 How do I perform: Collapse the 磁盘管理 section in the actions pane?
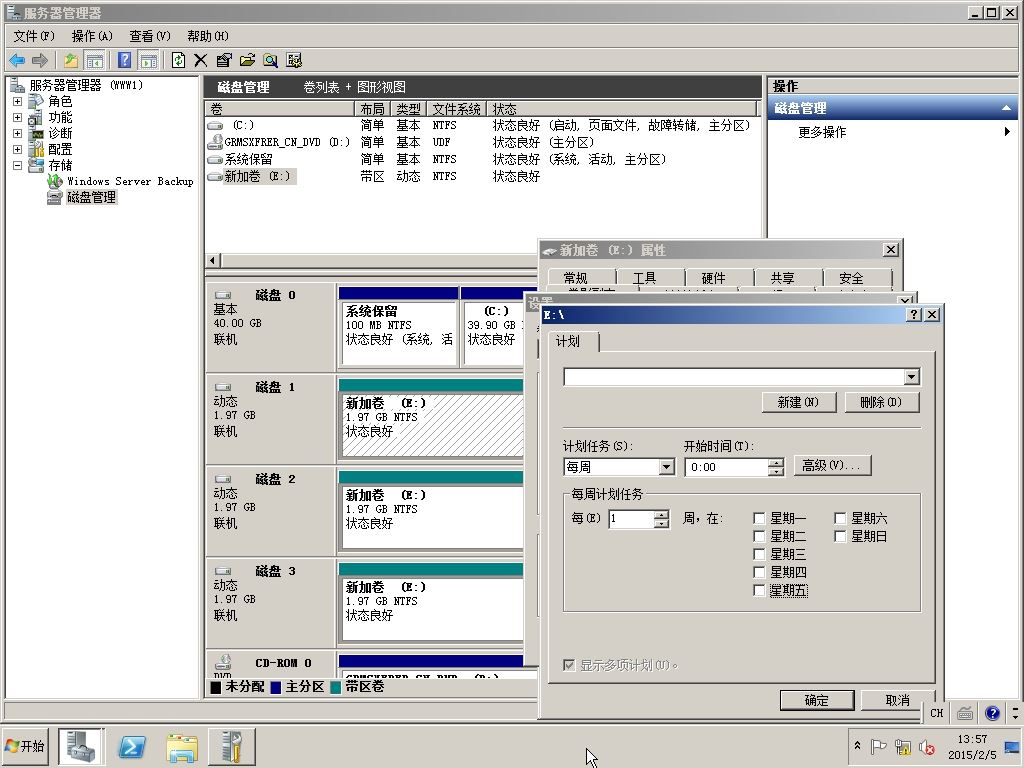point(1006,108)
